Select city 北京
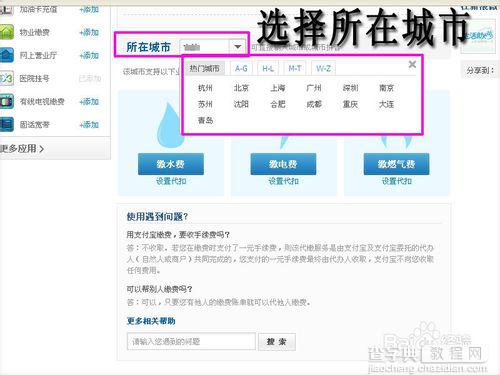The image size is (500, 375). pyautogui.click(x=241, y=88)
